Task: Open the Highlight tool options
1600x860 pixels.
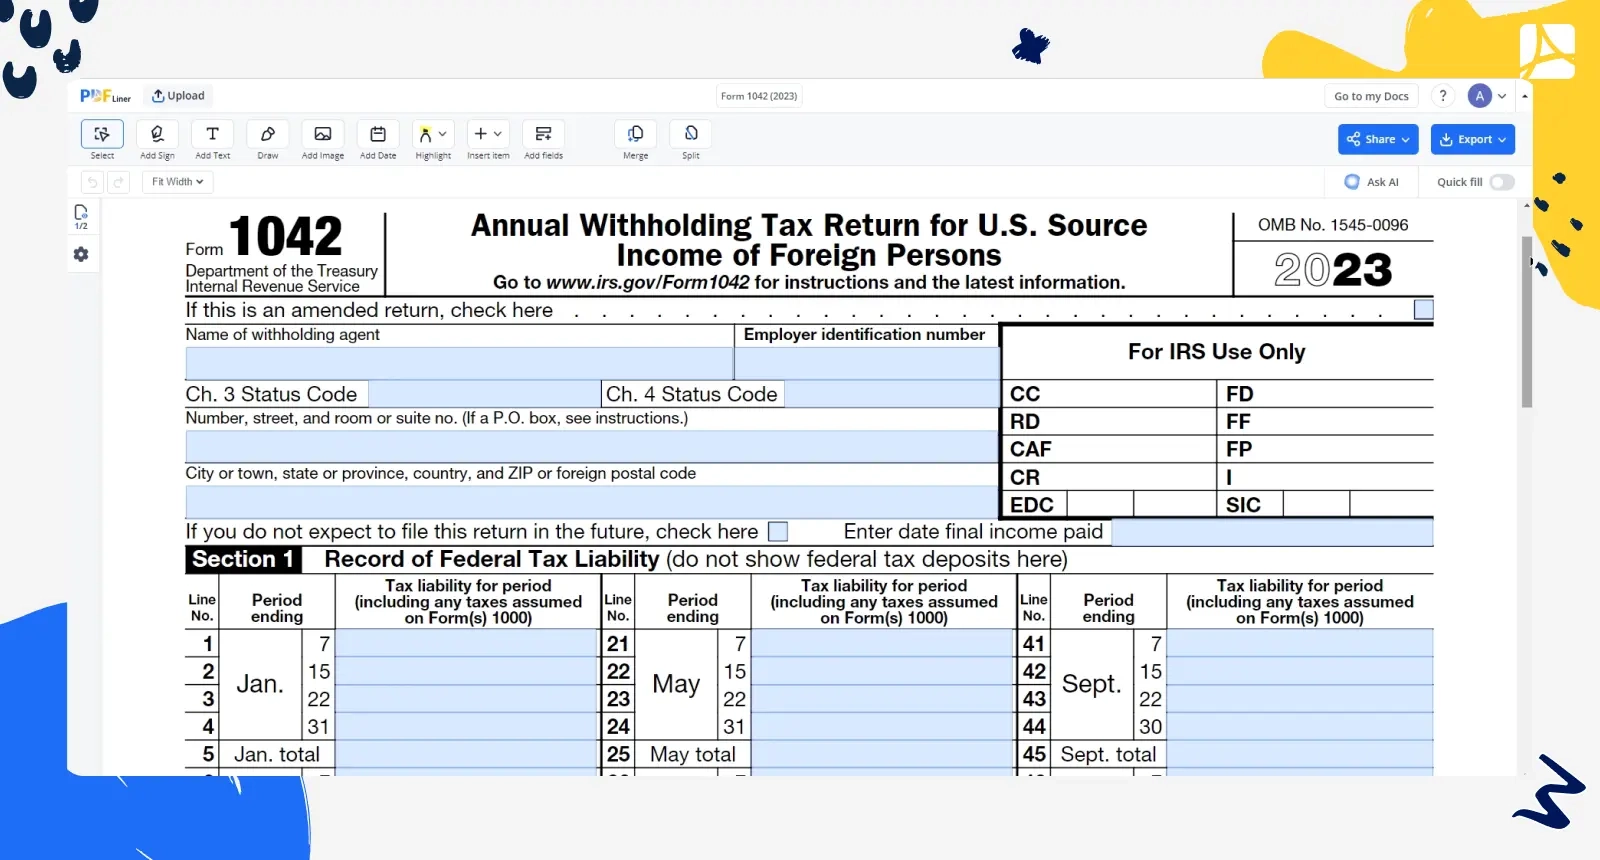Action: coord(433,134)
